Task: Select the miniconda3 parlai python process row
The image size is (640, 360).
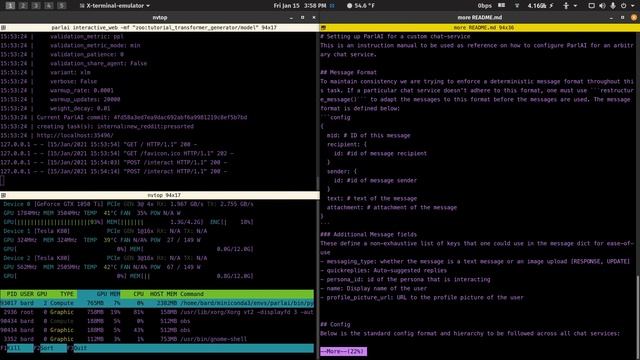Action: pos(157,303)
